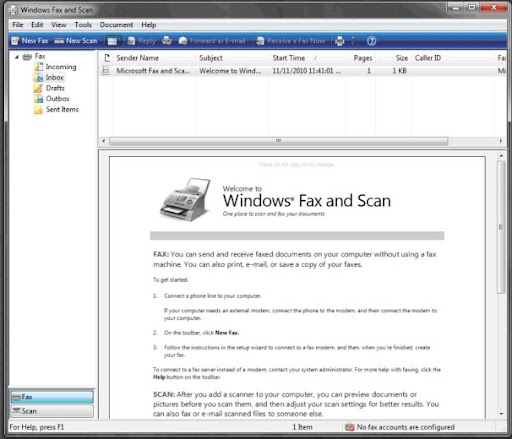Open the View menu
This screenshot has width=512, height=439.
coord(59,25)
